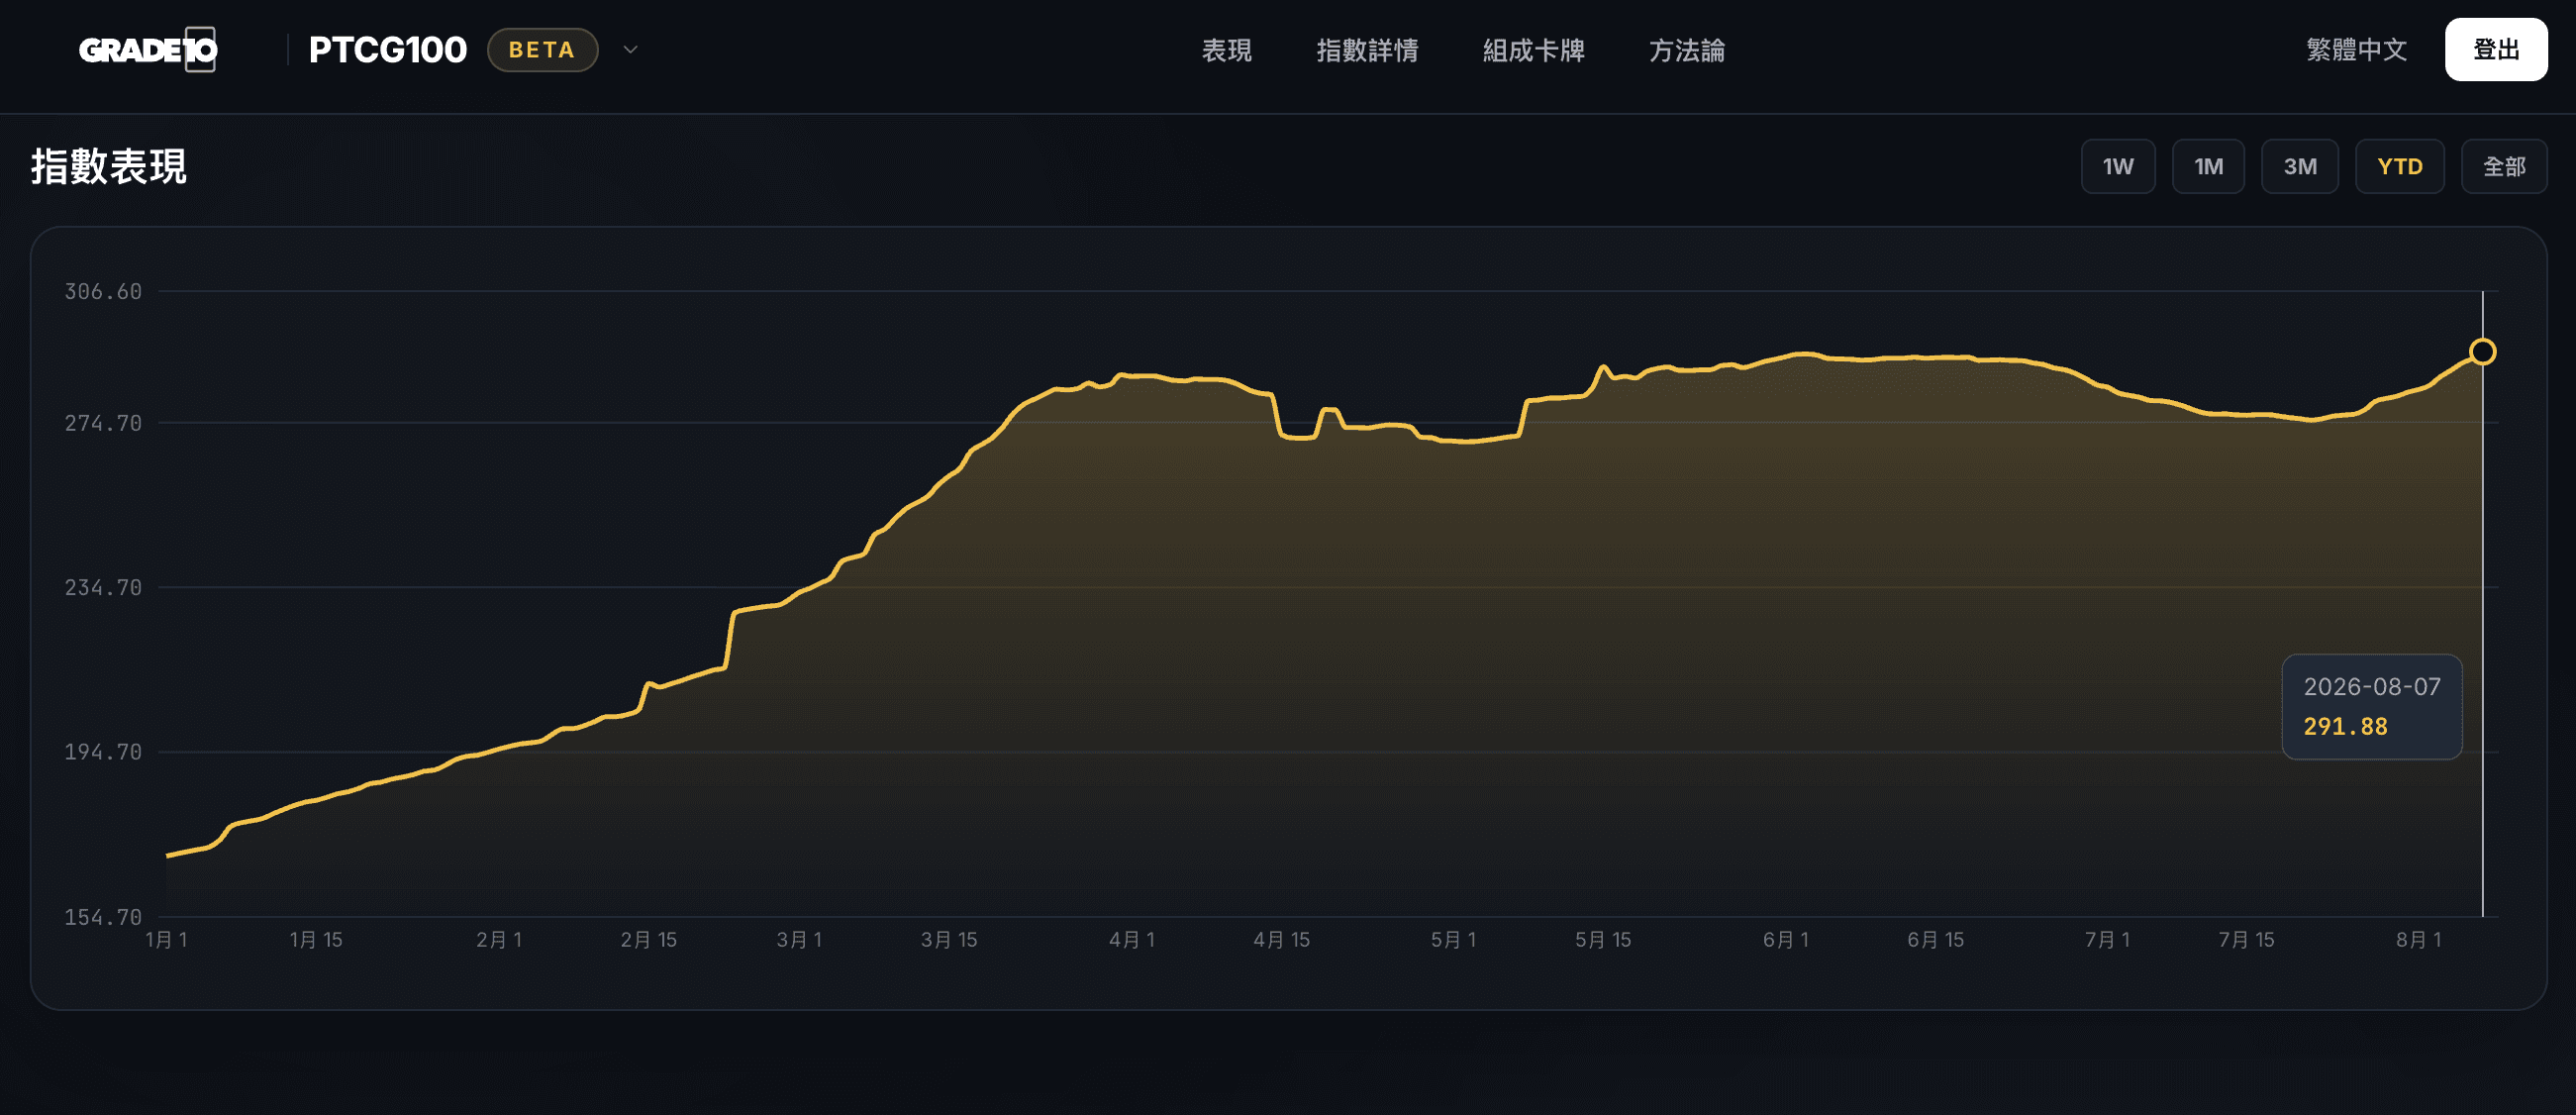Click the 194.70 y-axis label
Viewport: 2576px width, 1115px height.
tap(103, 752)
